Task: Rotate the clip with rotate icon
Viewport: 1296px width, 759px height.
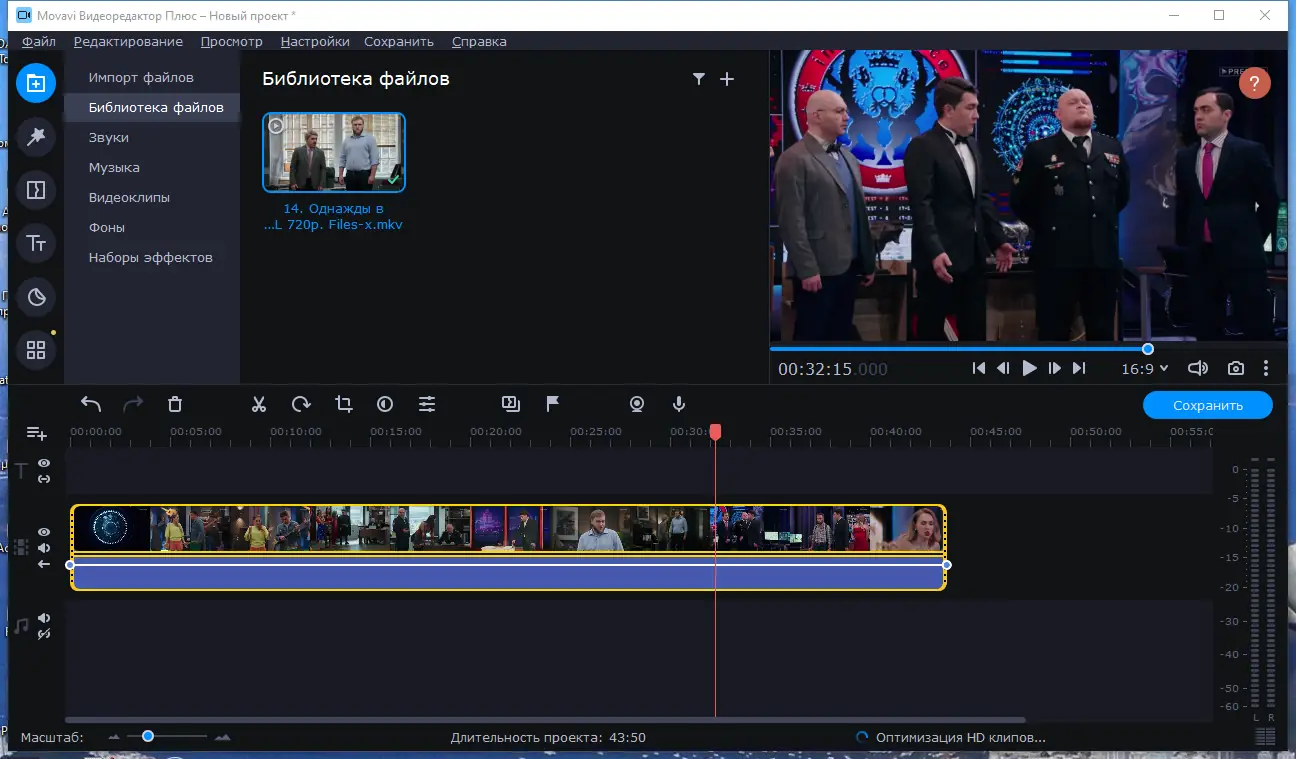Action: click(301, 404)
